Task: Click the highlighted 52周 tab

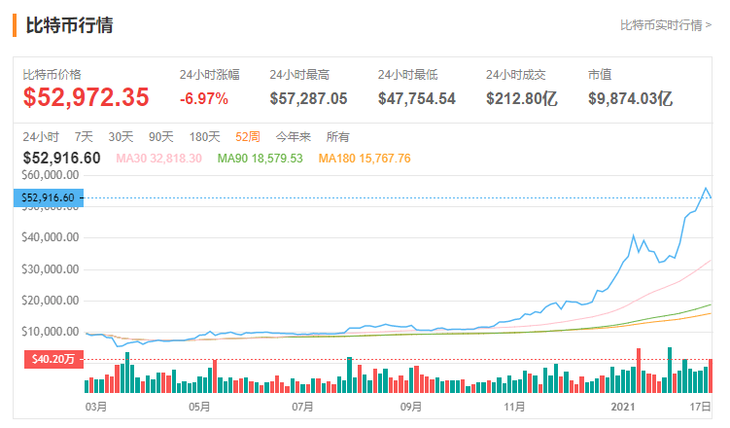Action: [x=249, y=137]
